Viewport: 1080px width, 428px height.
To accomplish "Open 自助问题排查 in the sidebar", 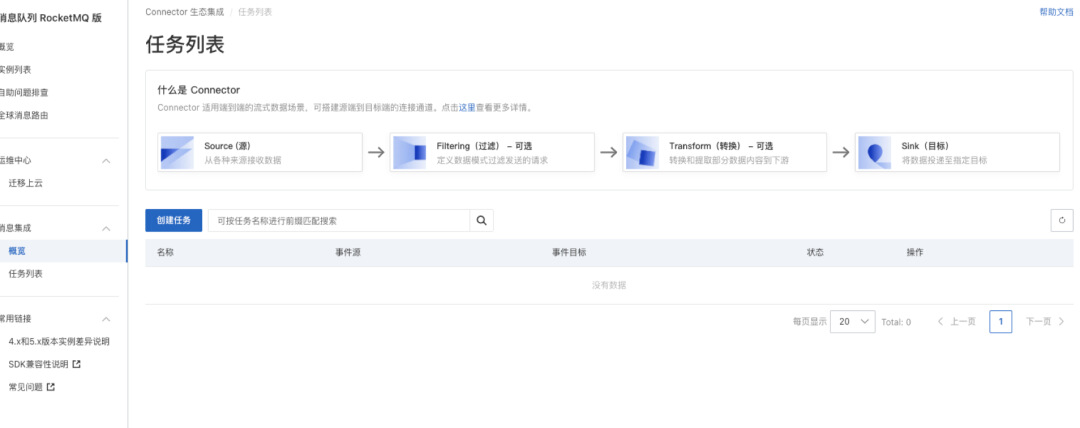I will tap(24, 92).
